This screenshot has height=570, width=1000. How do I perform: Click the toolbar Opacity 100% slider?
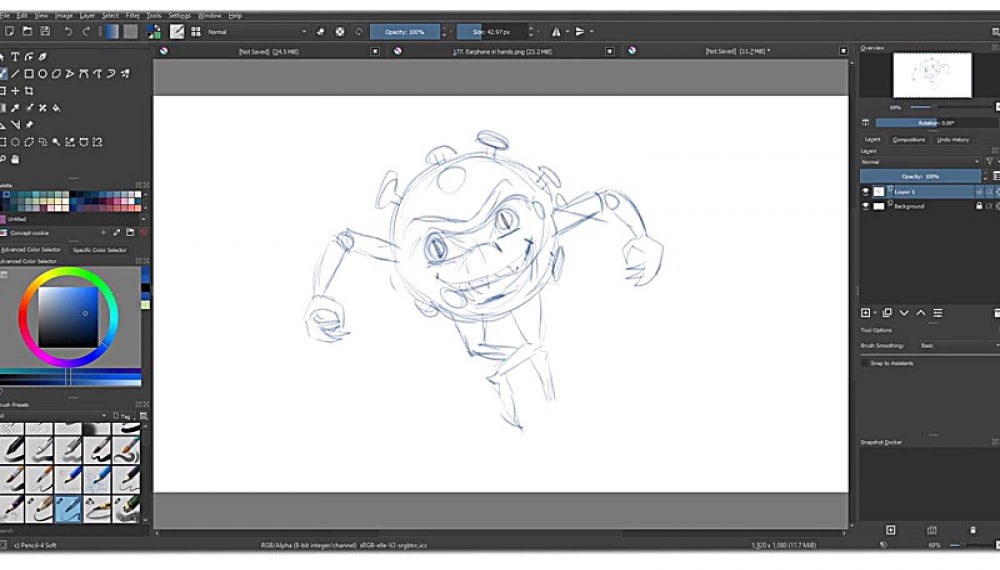click(x=404, y=32)
